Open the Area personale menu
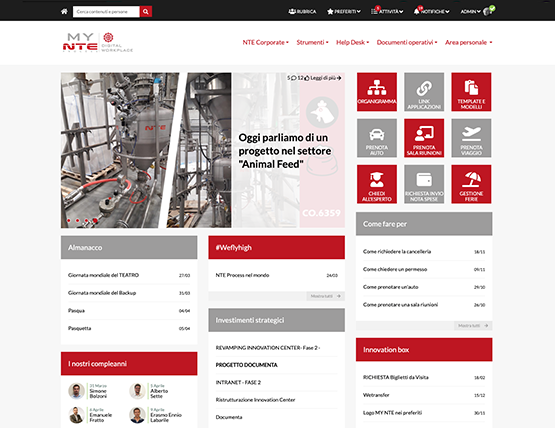 click(469, 42)
